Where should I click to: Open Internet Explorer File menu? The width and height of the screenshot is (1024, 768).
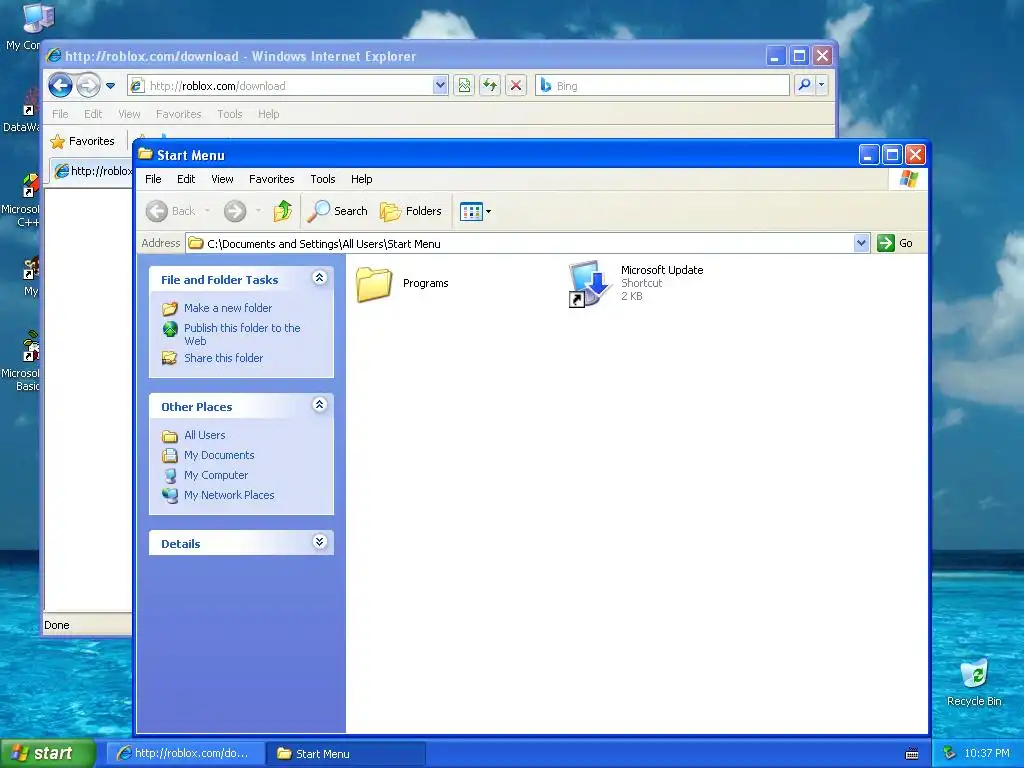60,114
